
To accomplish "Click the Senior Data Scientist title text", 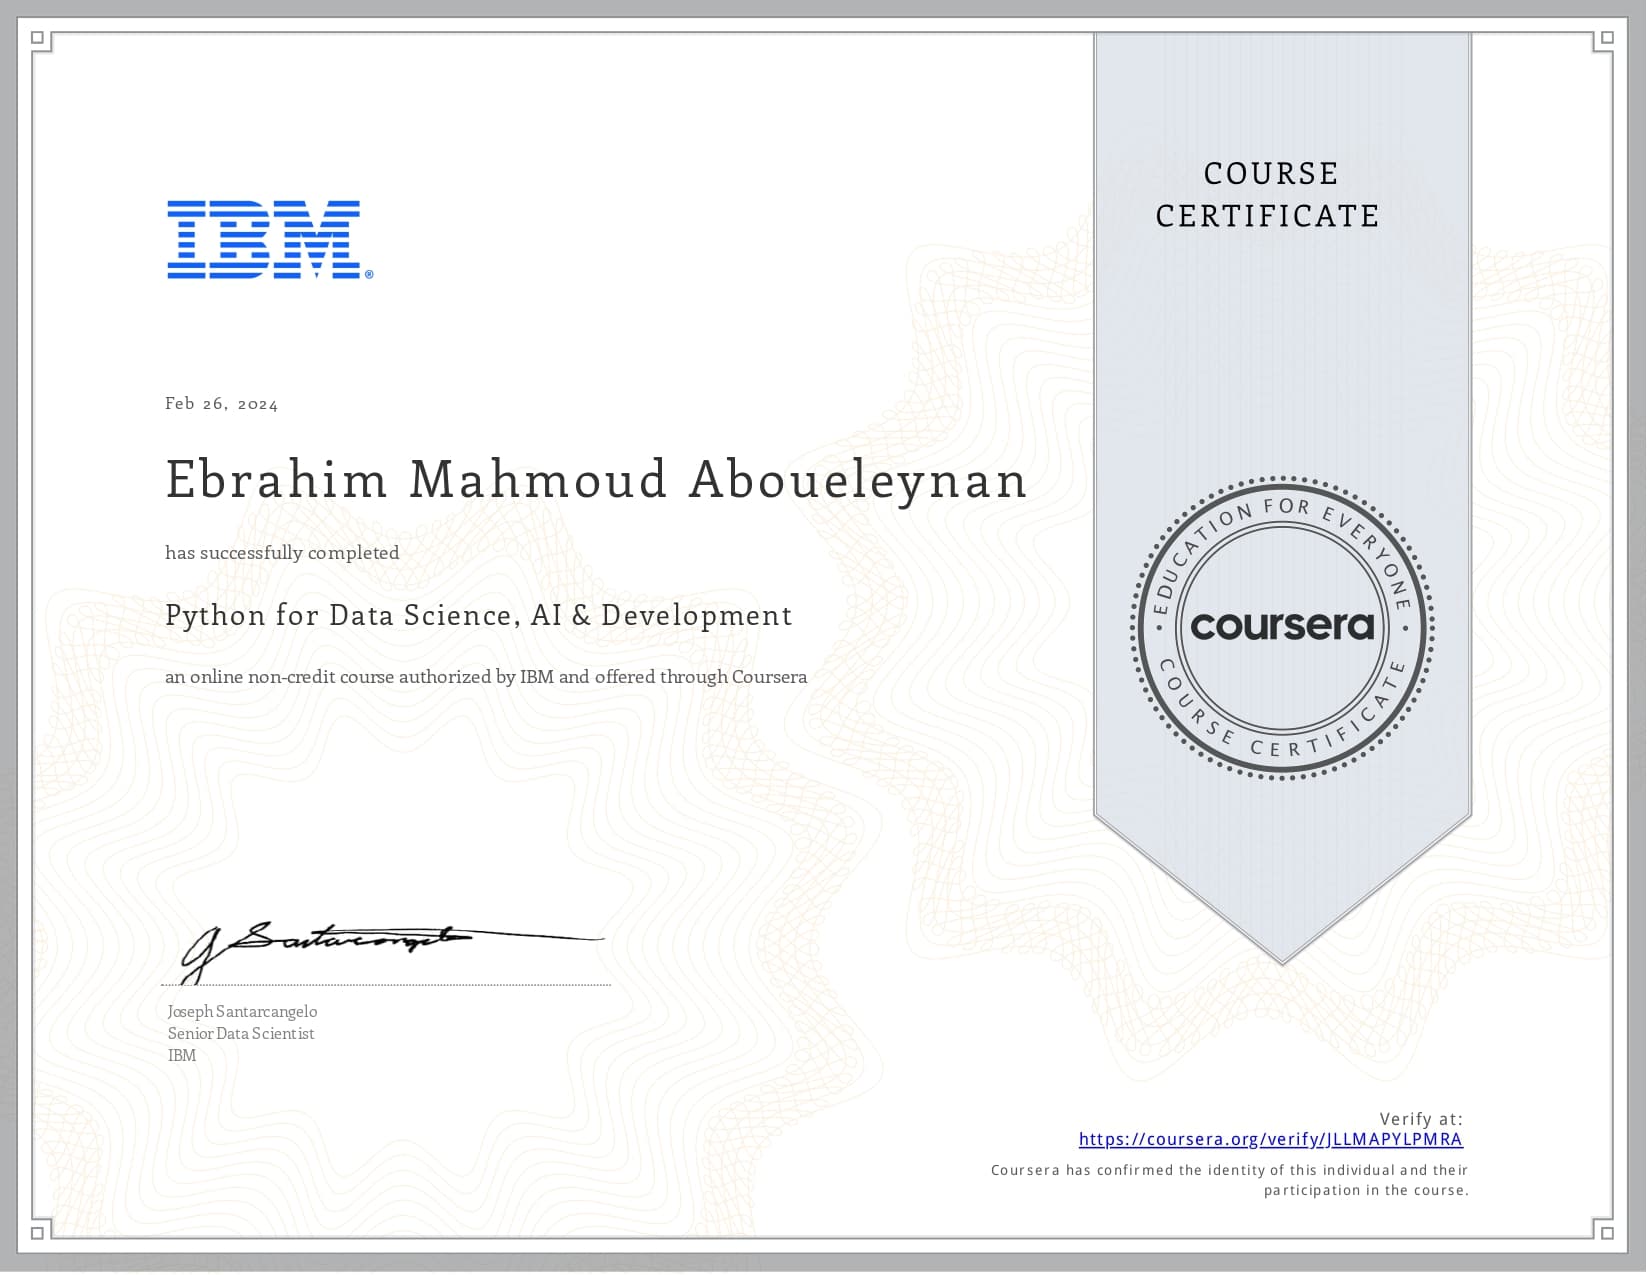I will click(240, 1033).
